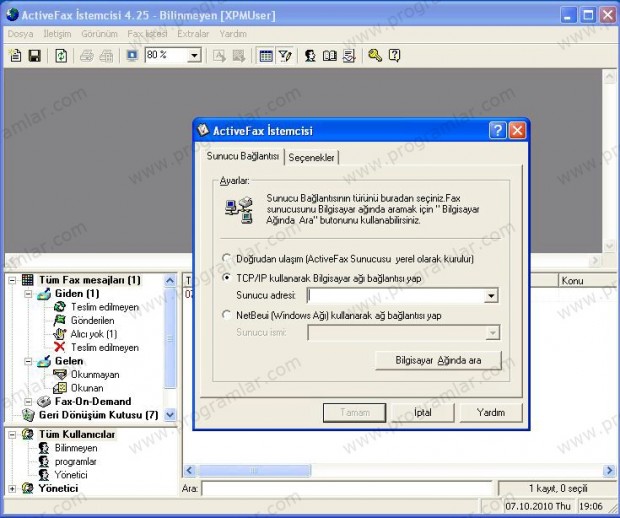This screenshot has height=518, width=620.
Task: Create a new fax message from toolbar
Action: pyautogui.click(x=15, y=56)
